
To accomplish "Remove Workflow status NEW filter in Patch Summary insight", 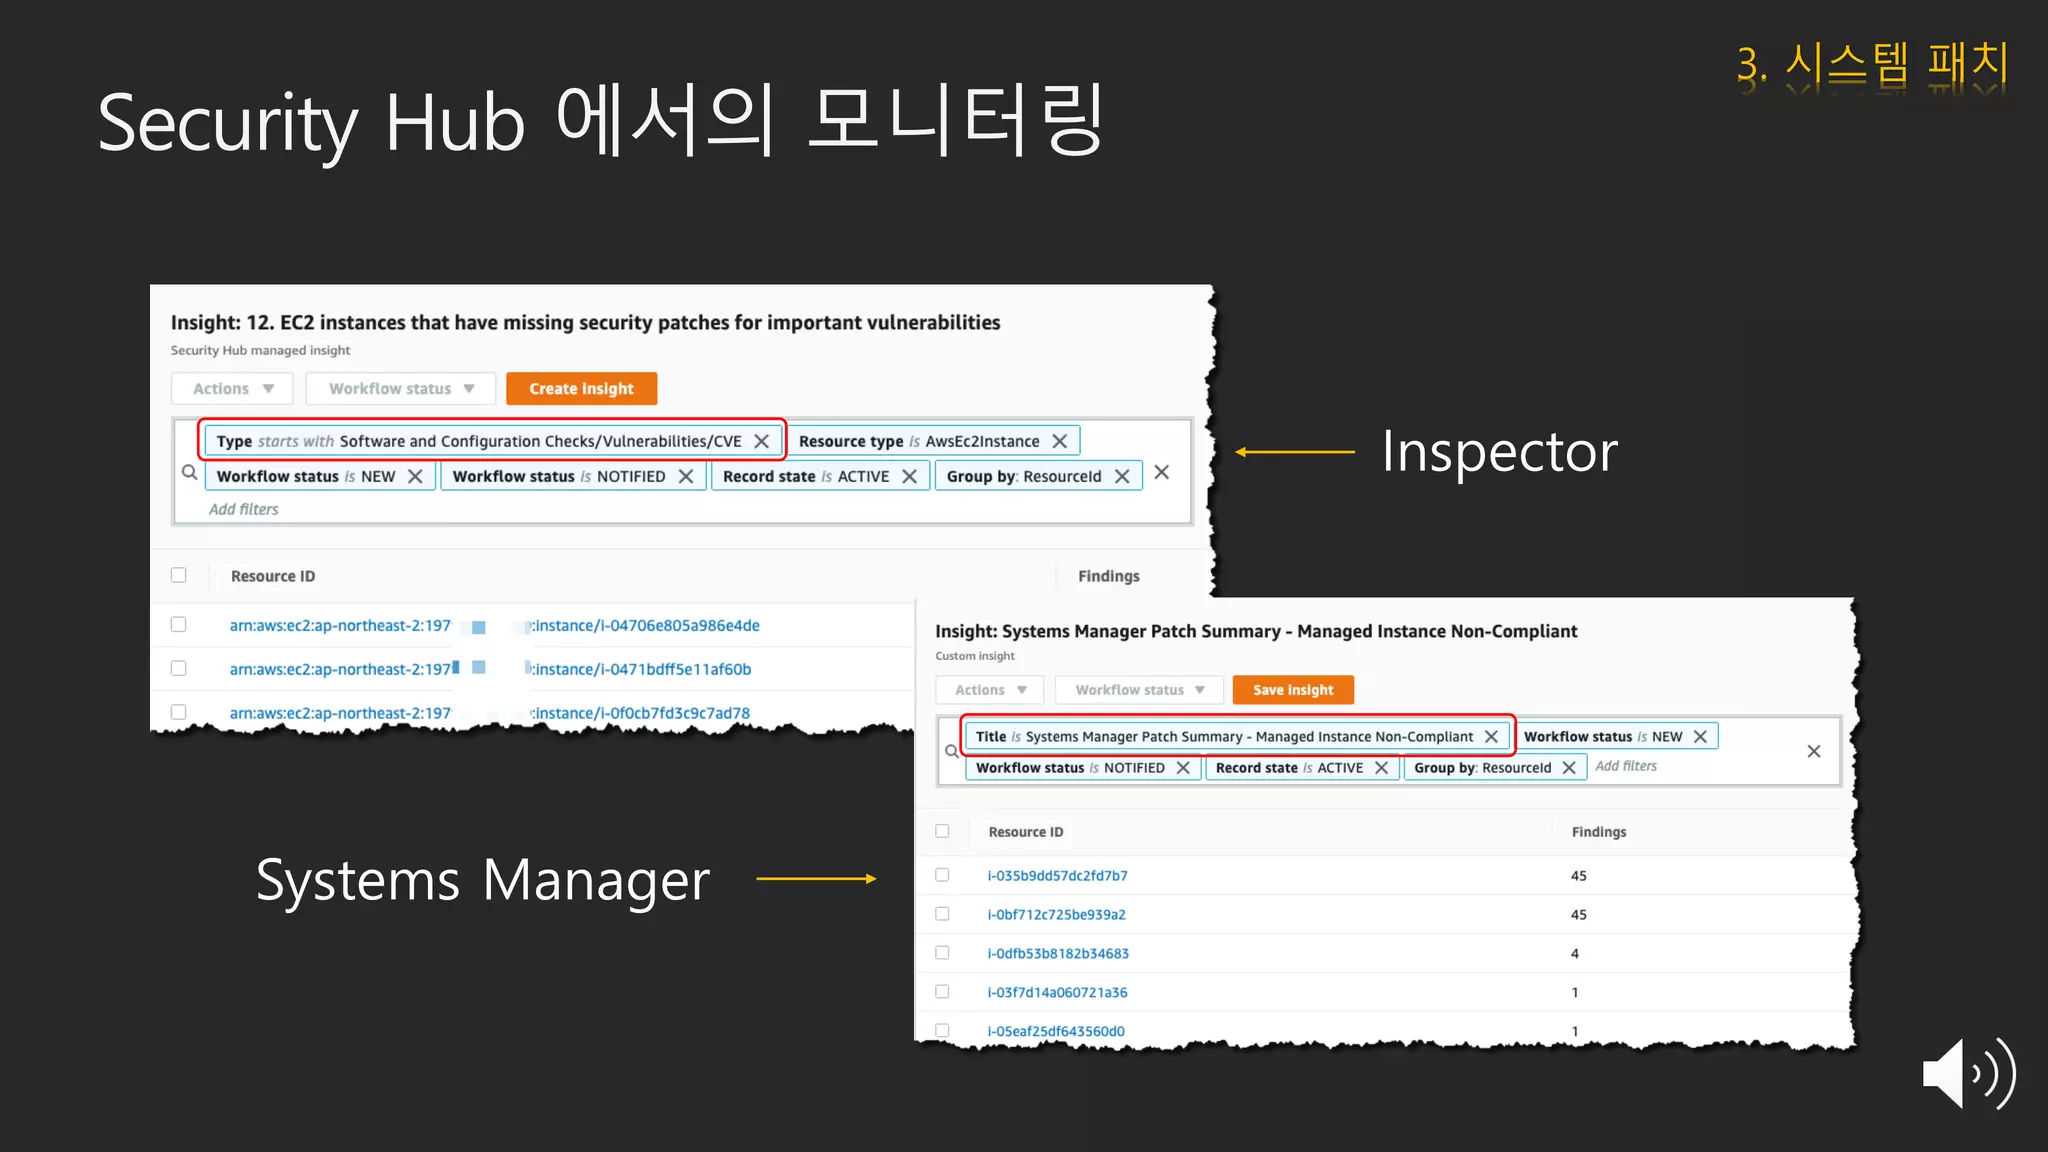I will [1700, 736].
